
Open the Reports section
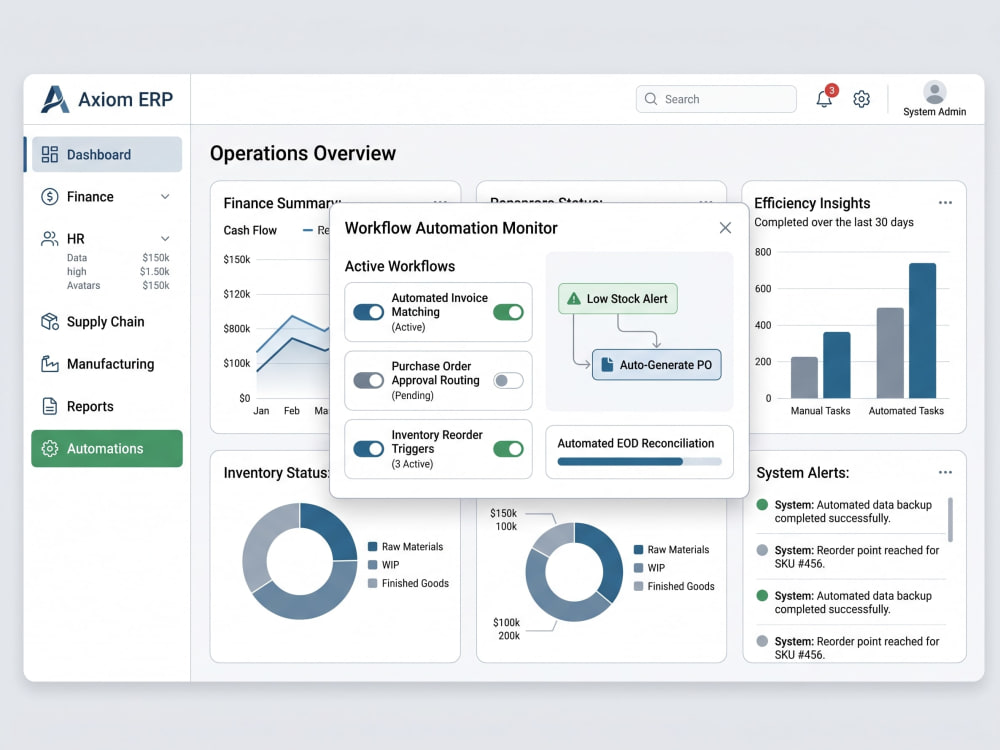107,406
